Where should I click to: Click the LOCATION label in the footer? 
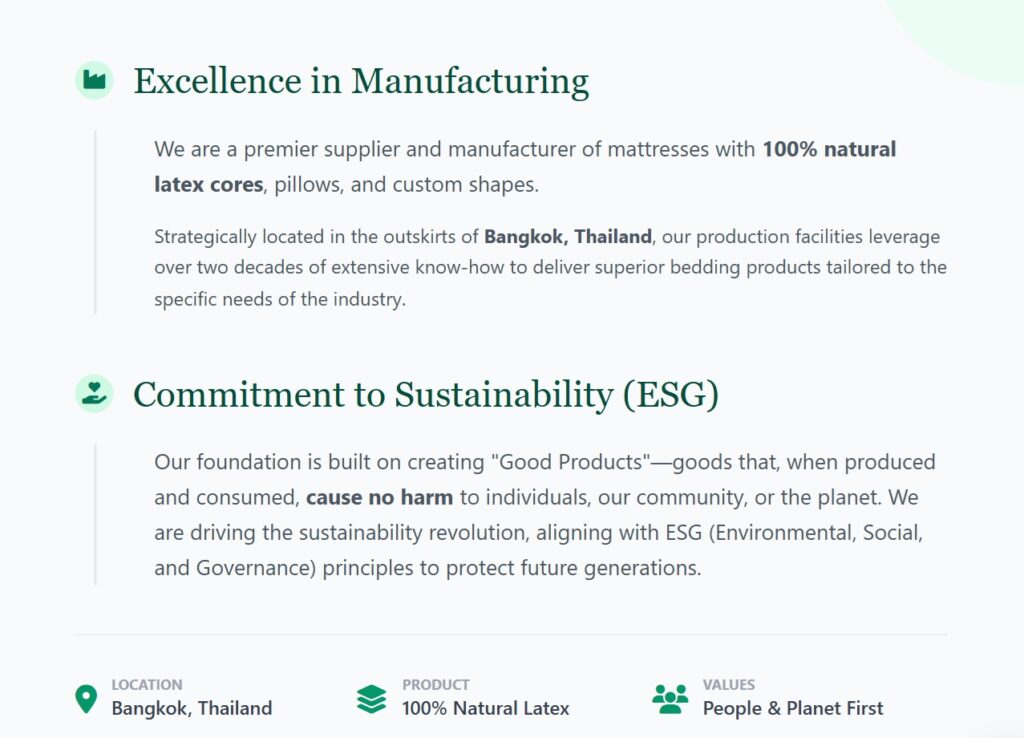pyautogui.click(x=147, y=685)
